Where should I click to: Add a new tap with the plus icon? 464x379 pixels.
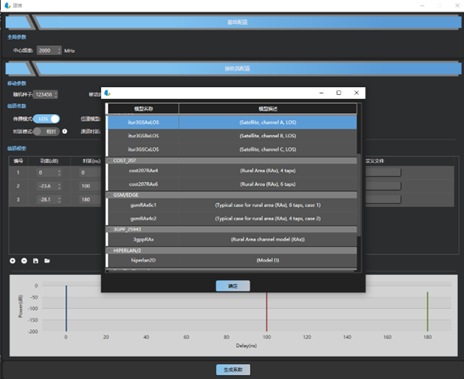coord(13,261)
